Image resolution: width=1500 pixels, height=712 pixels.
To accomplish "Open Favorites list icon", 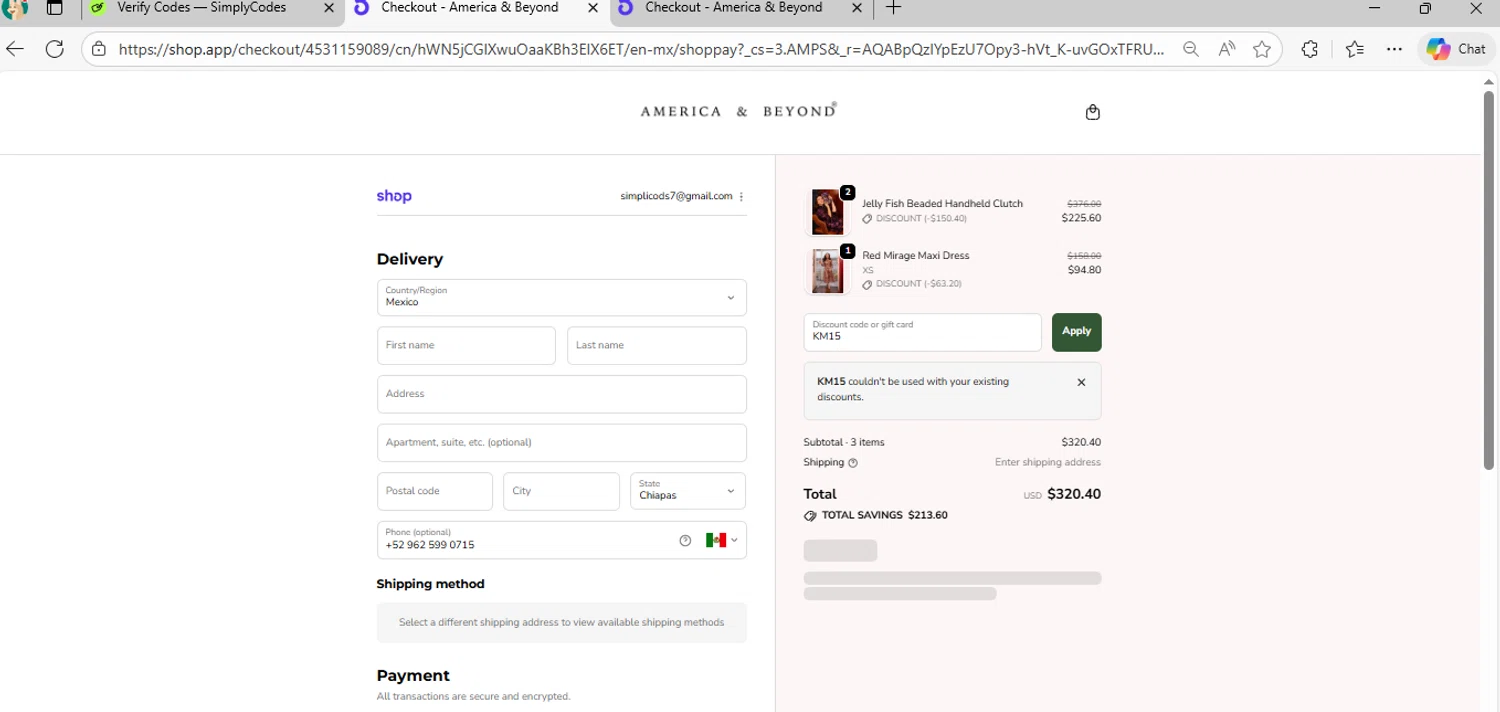I will (1354, 49).
